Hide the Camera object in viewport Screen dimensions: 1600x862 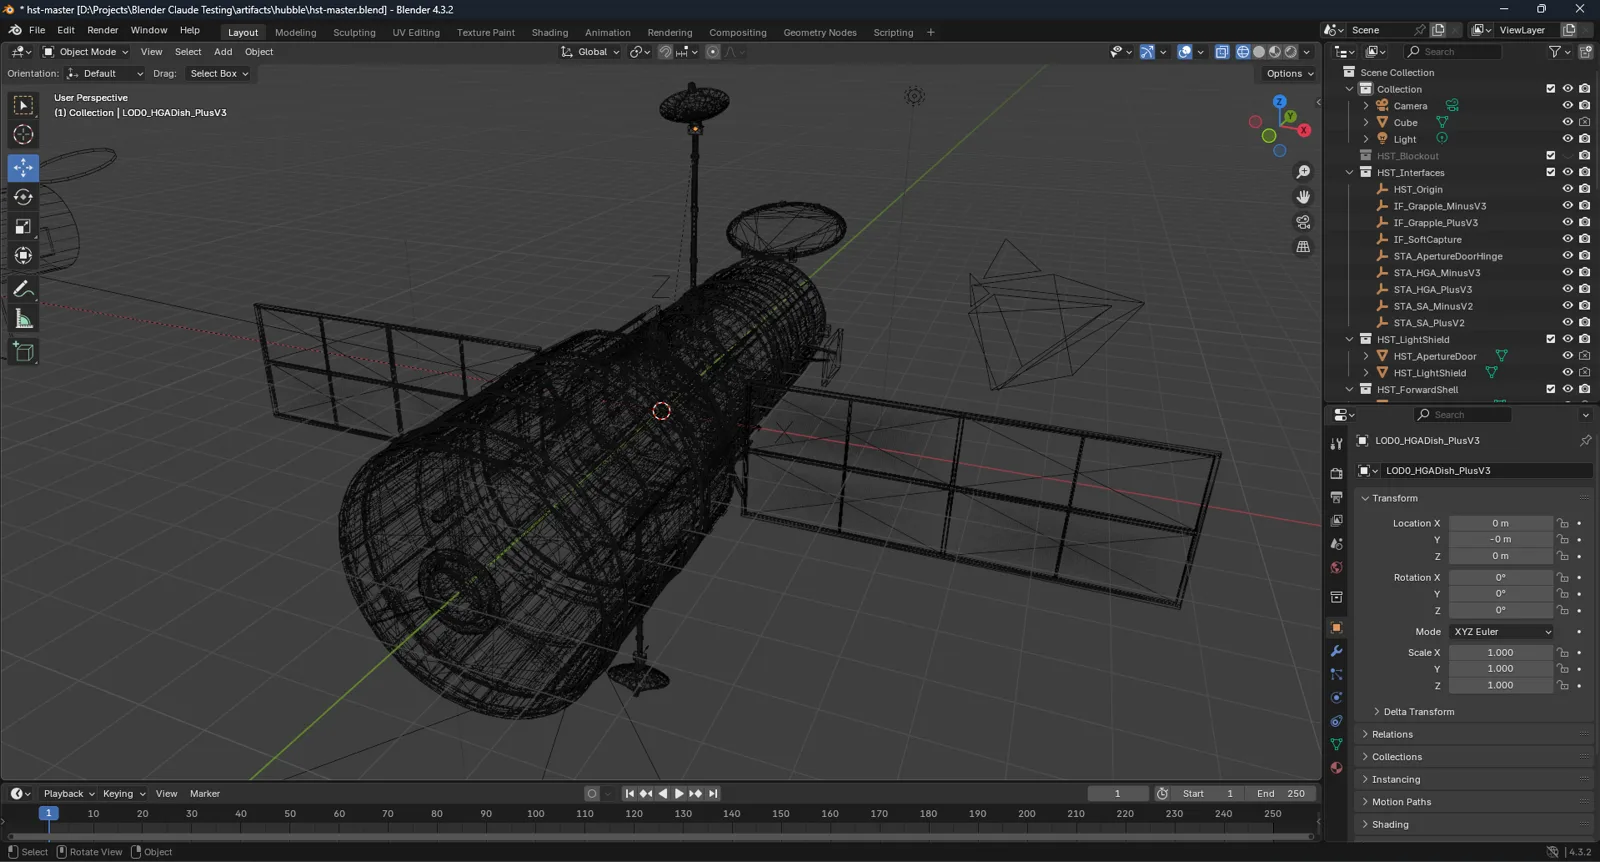pos(1568,105)
